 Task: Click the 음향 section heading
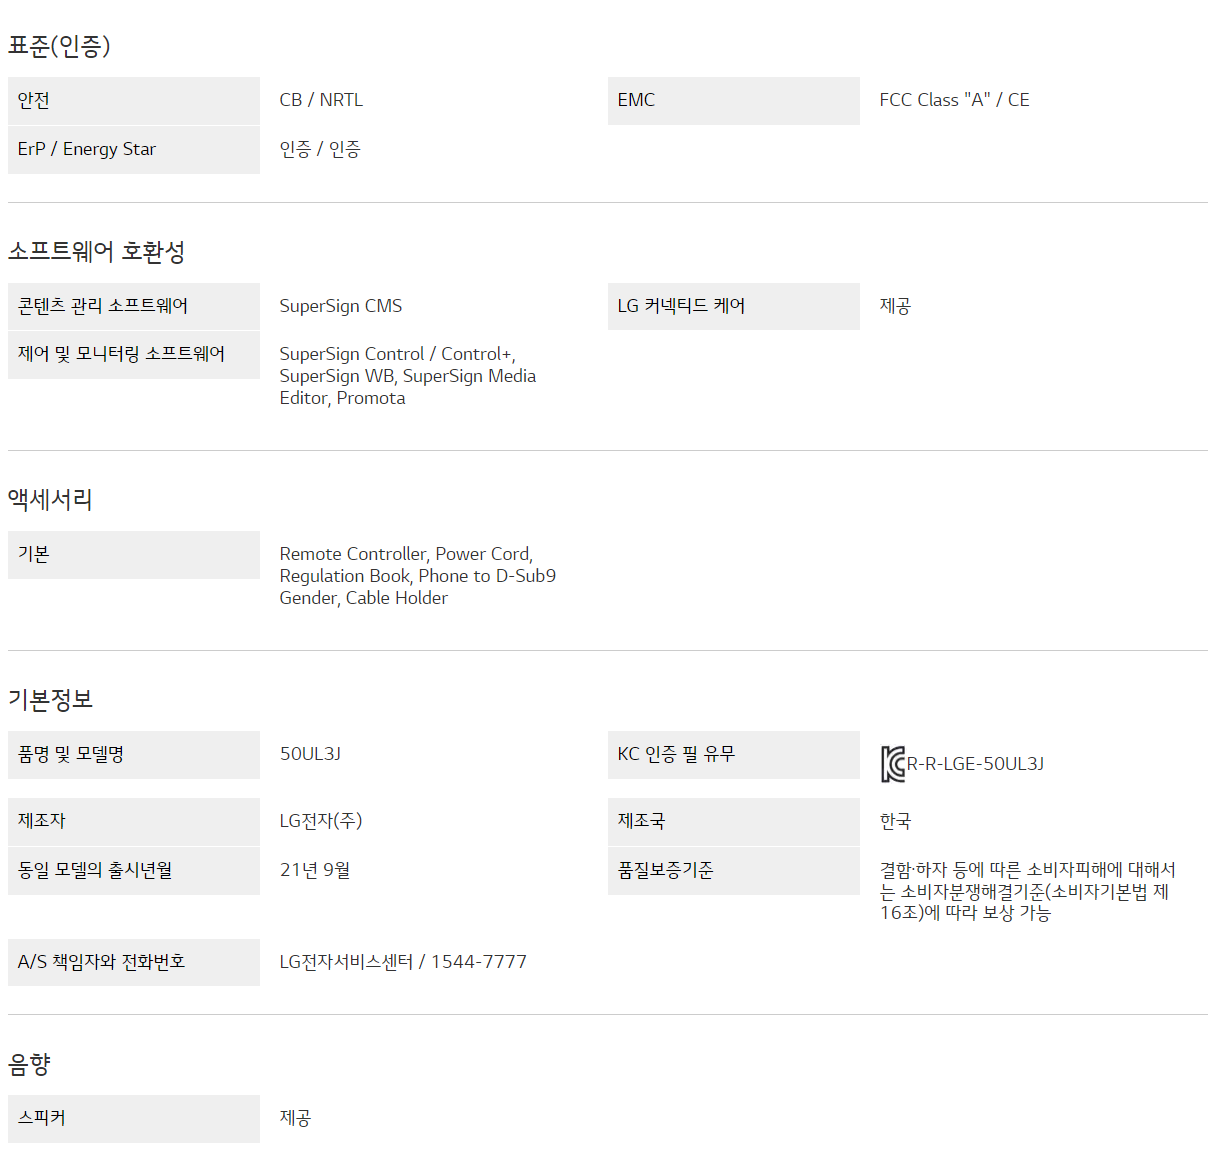(29, 1064)
